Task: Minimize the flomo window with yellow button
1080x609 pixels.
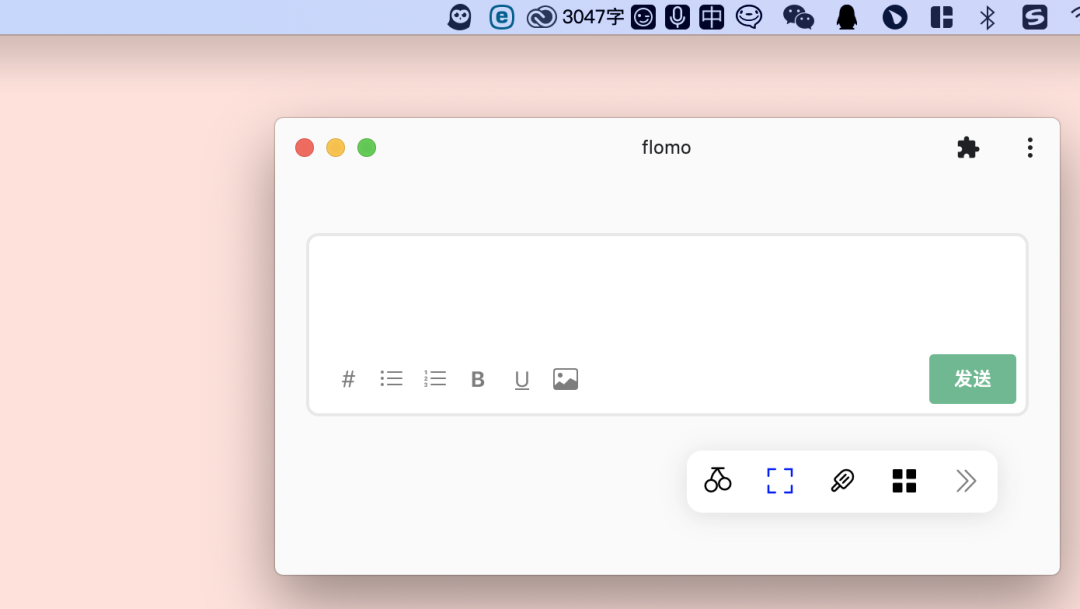Action: click(x=335, y=147)
